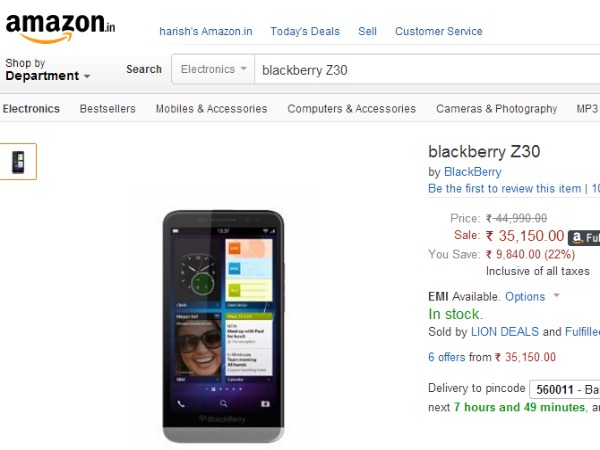The image size is (600, 450).
Task: Open harish's Amazon.in link
Action: [206, 31]
